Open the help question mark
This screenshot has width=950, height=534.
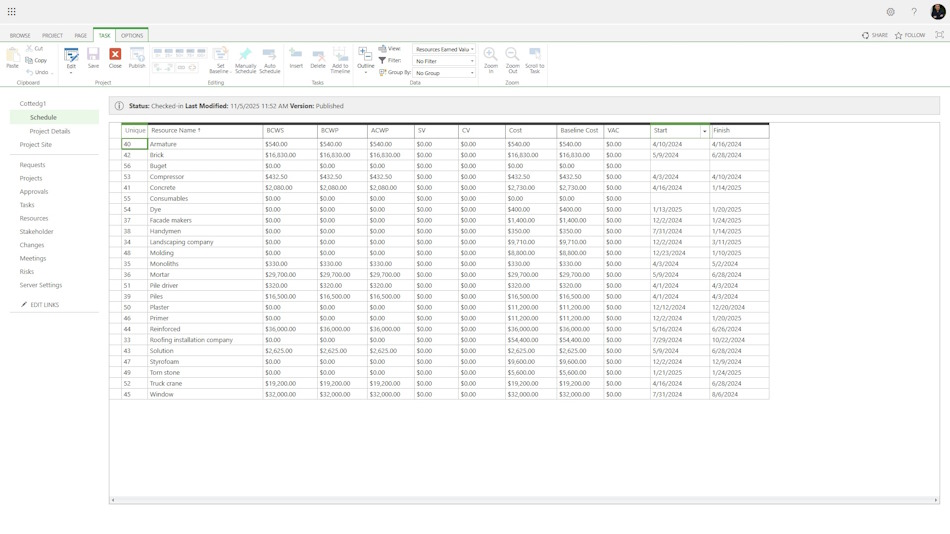pos(914,12)
